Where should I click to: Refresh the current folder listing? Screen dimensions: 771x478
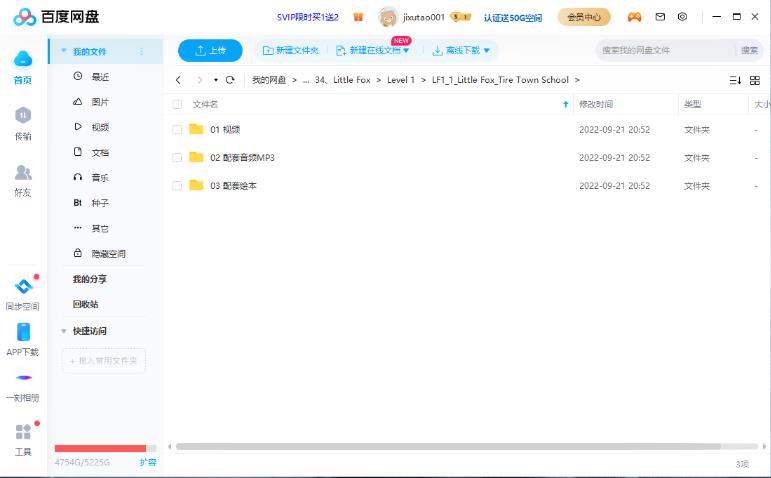coord(230,80)
